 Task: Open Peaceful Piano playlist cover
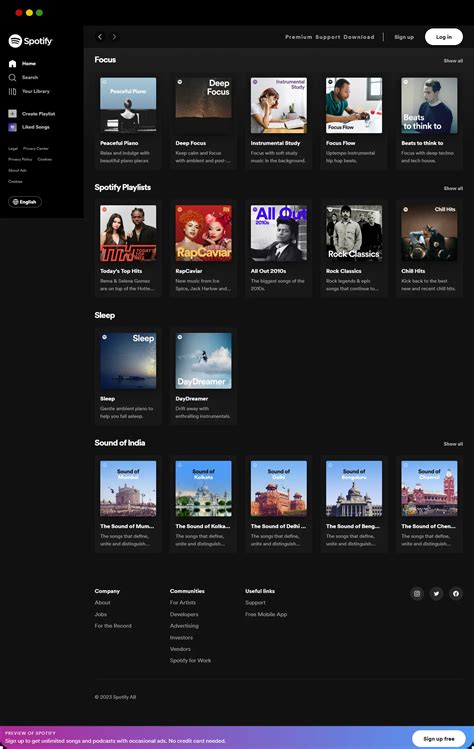(128, 106)
